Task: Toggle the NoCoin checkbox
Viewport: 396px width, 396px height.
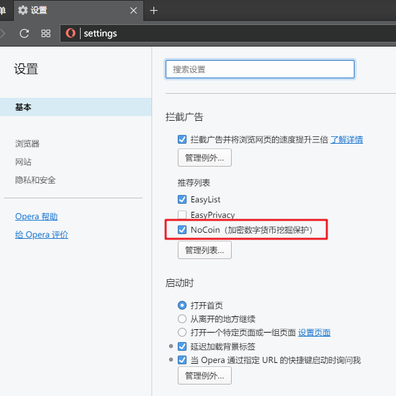Action: pyautogui.click(x=182, y=230)
